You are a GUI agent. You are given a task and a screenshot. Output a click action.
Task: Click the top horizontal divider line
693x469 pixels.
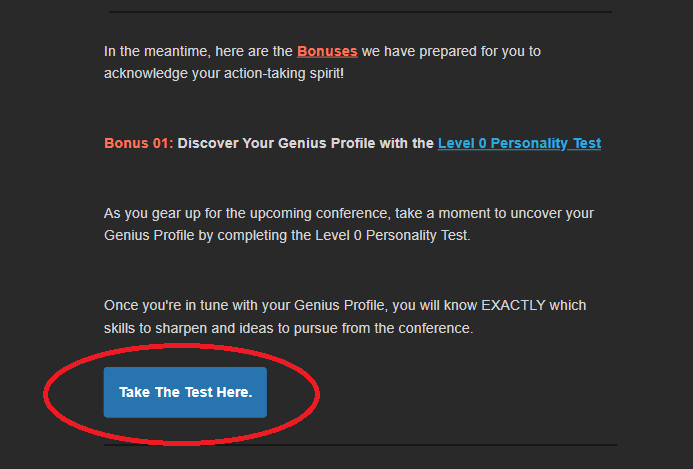[x=360, y=12]
